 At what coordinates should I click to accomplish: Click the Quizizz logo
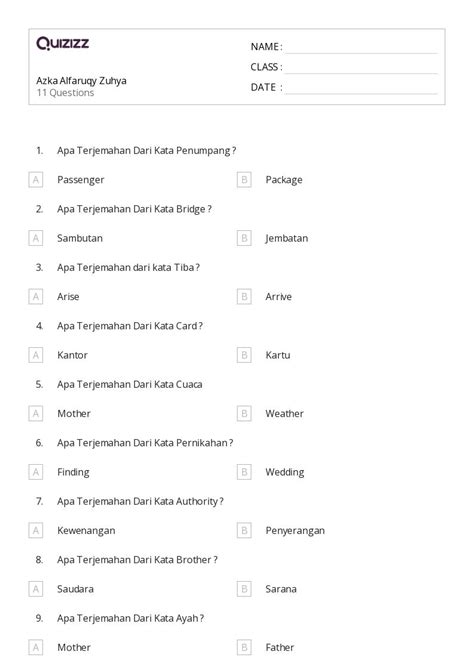(x=62, y=43)
